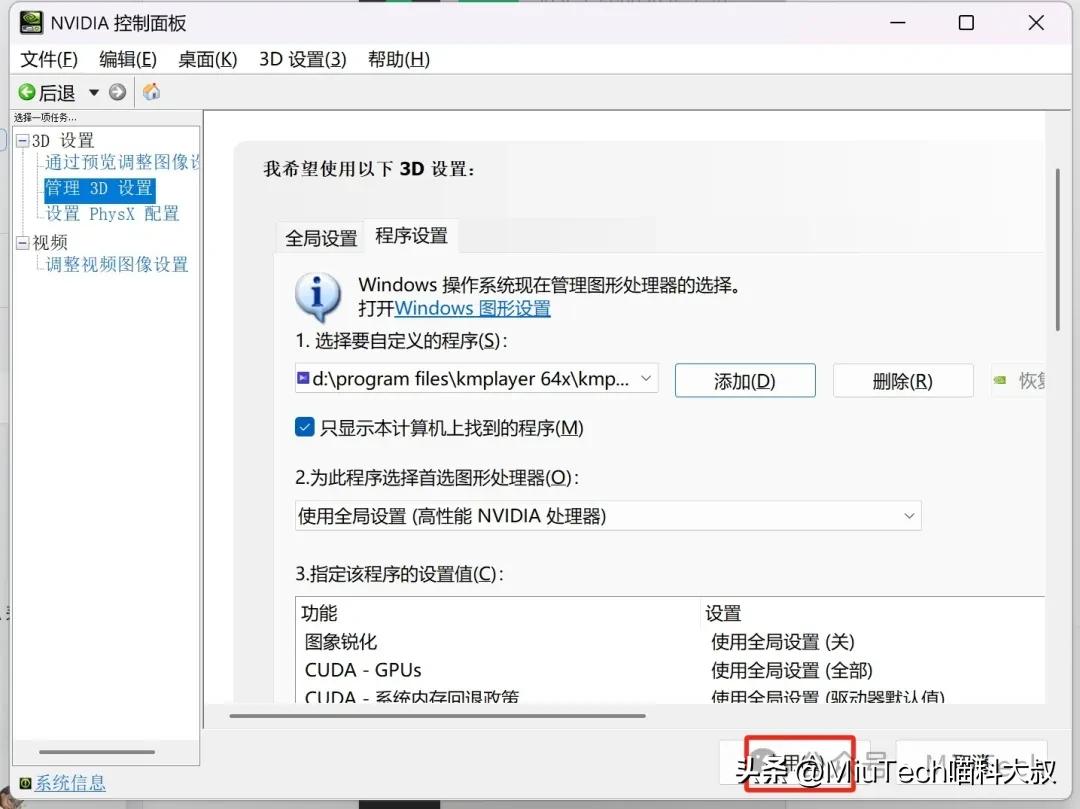
Task: Select 设置 PhysX 配置 tree item
Action: 112,214
